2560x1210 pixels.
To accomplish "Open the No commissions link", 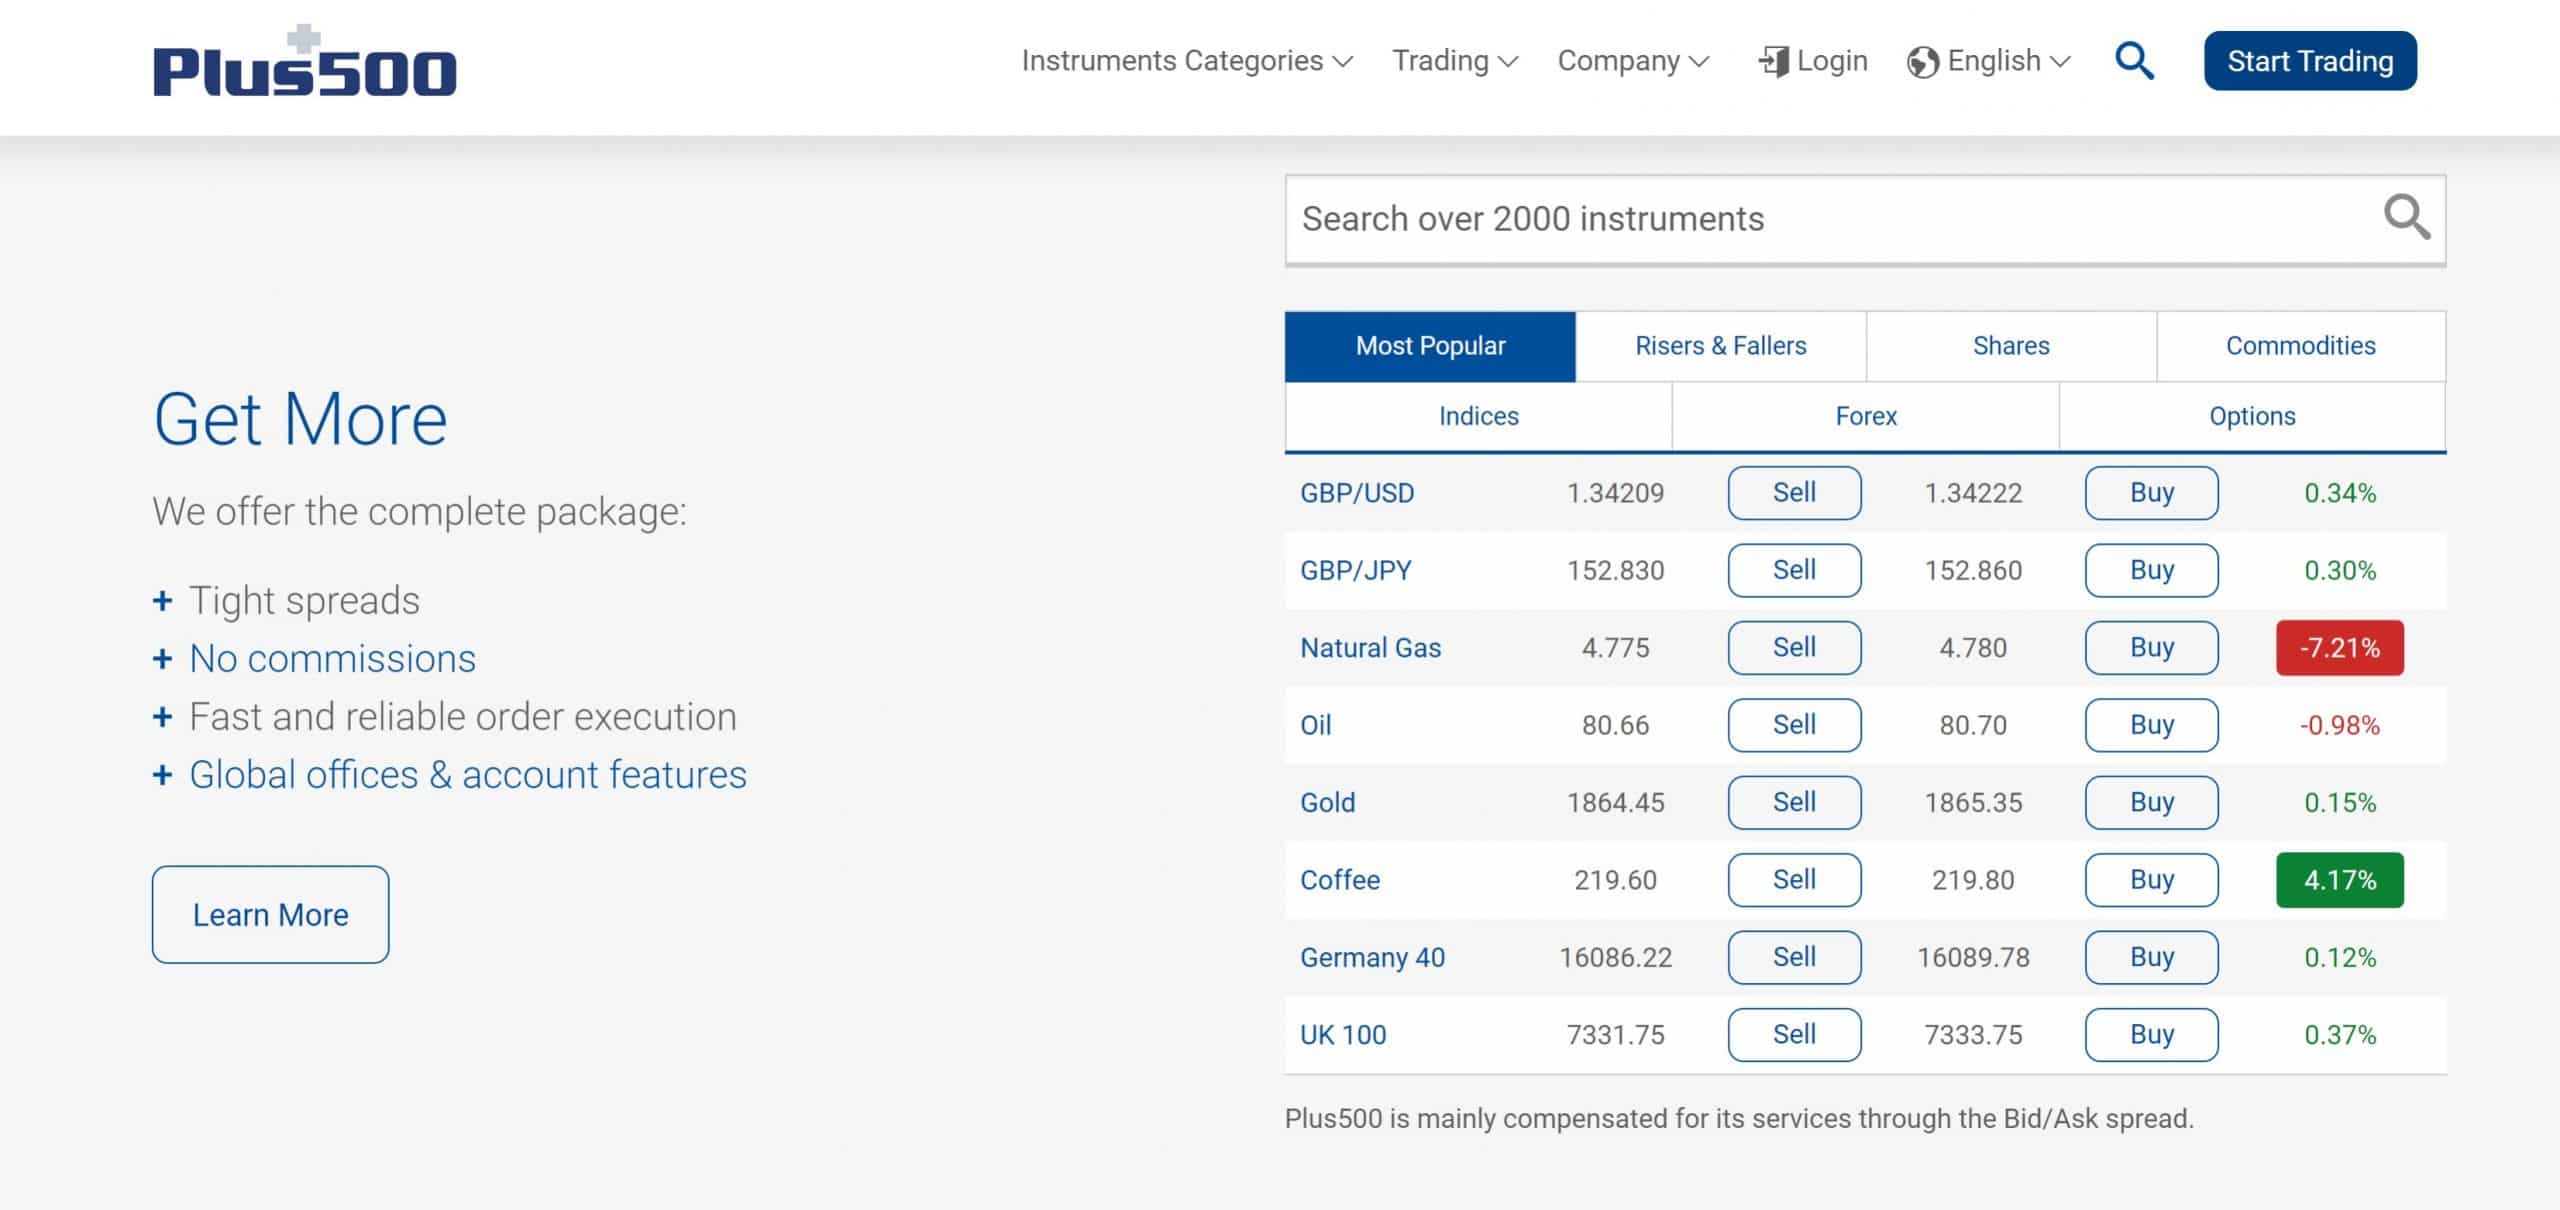I will tap(332, 659).
